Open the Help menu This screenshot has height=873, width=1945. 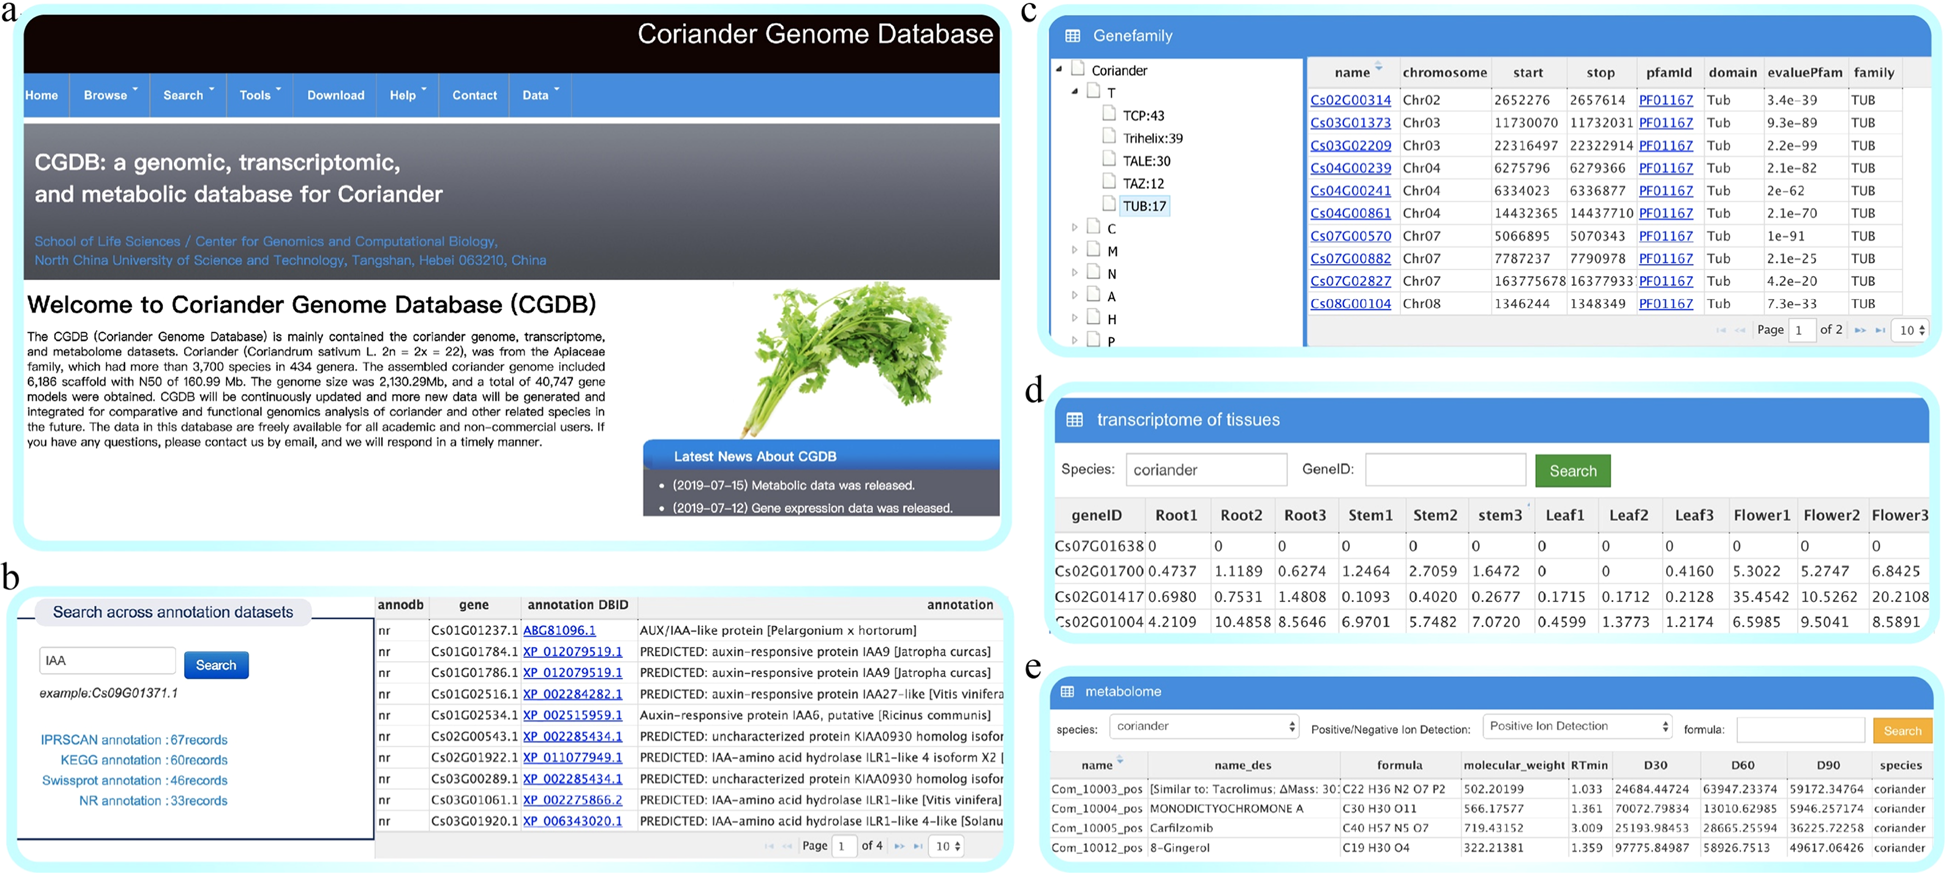(408, 95)
